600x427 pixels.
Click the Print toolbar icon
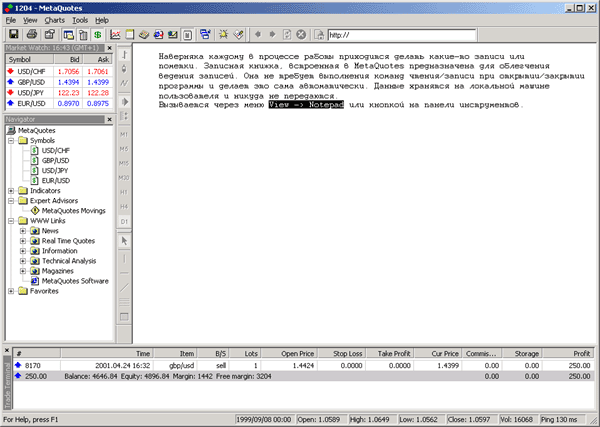pos(32,34)
